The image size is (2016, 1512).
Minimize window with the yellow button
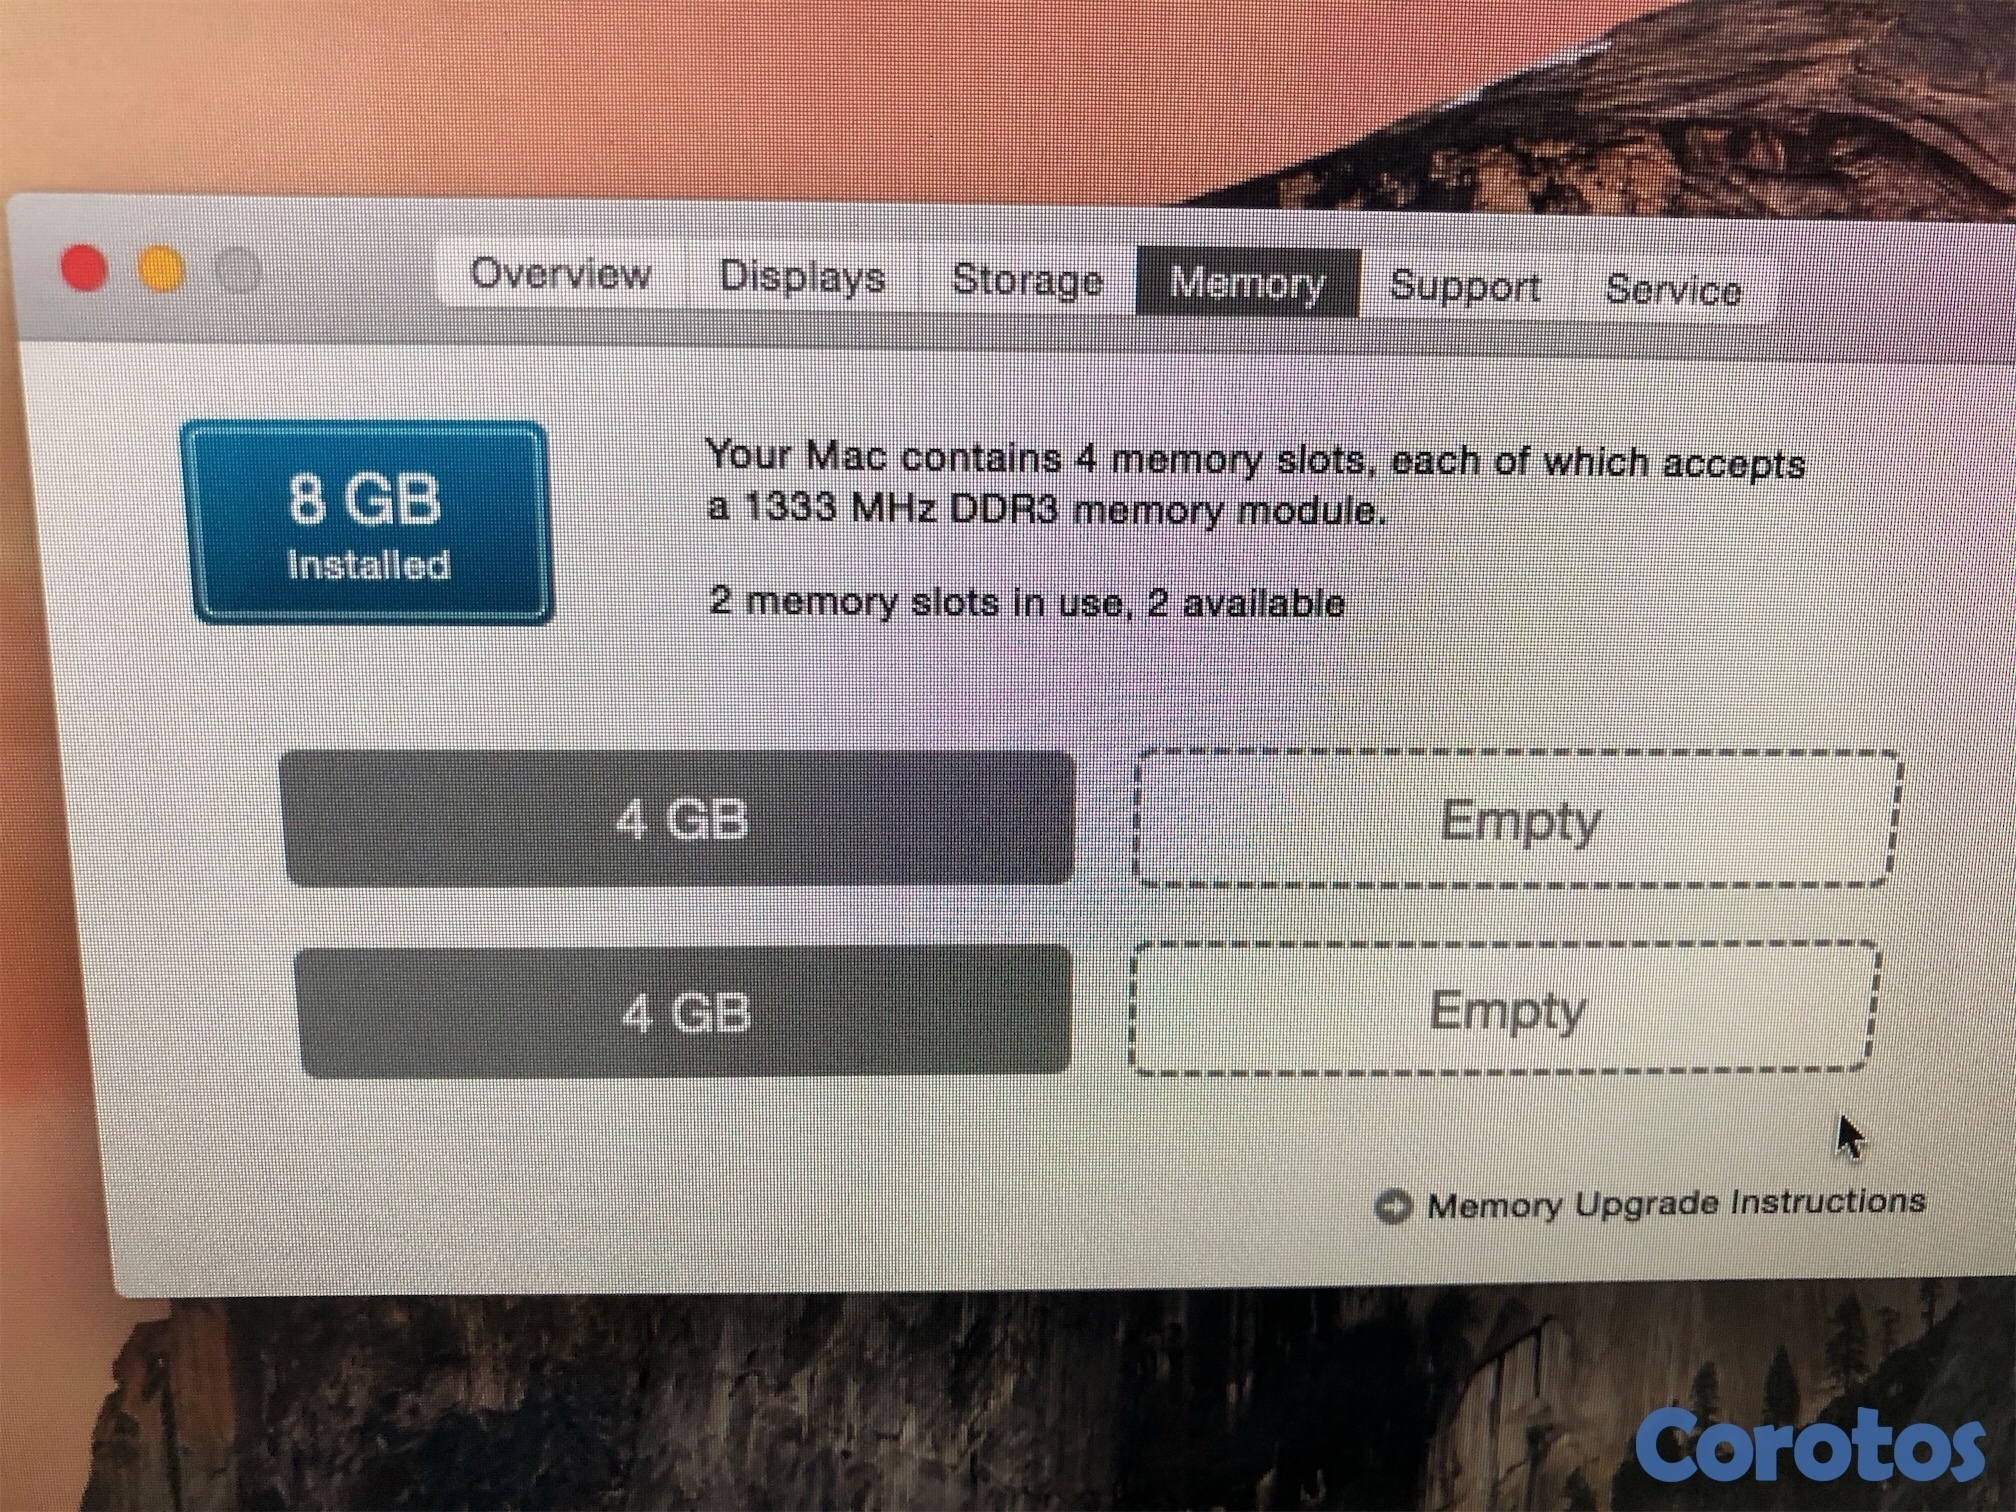161,271
